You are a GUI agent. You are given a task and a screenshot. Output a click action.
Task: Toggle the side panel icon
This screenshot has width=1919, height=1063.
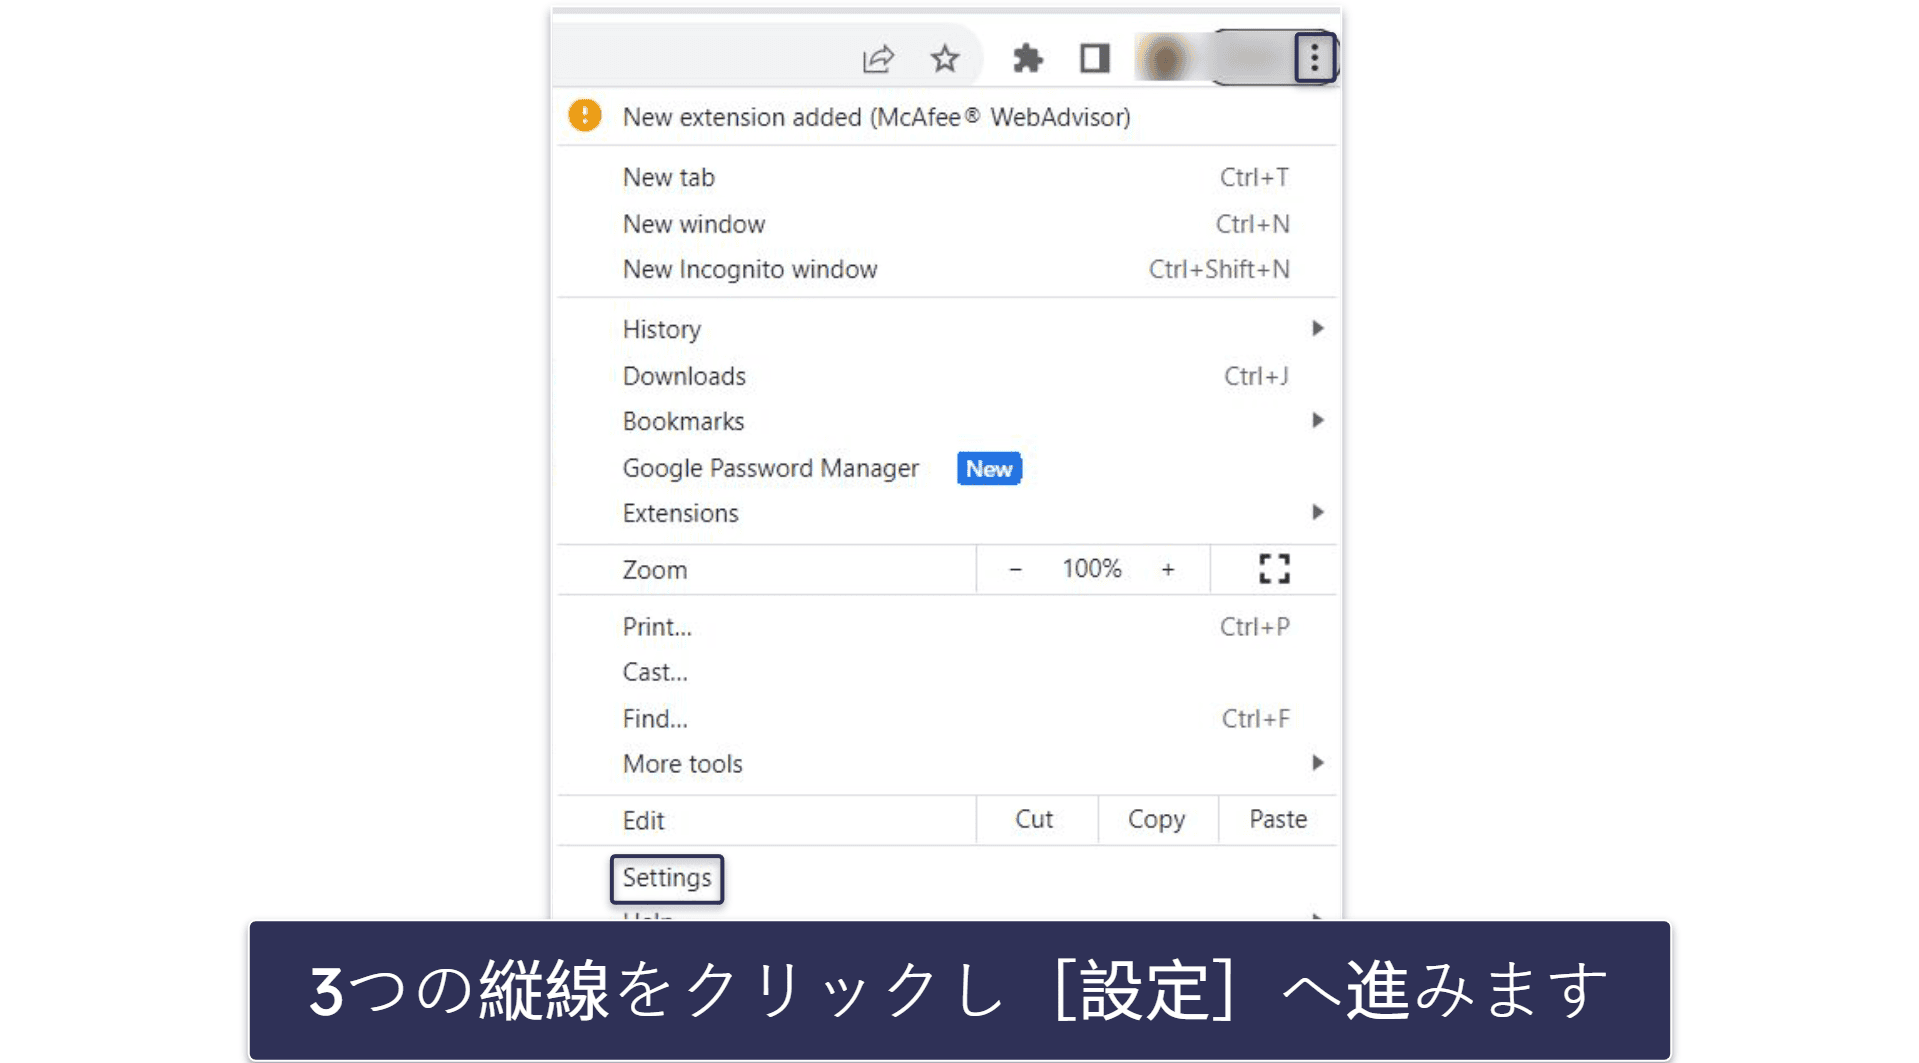point(1094,59)
